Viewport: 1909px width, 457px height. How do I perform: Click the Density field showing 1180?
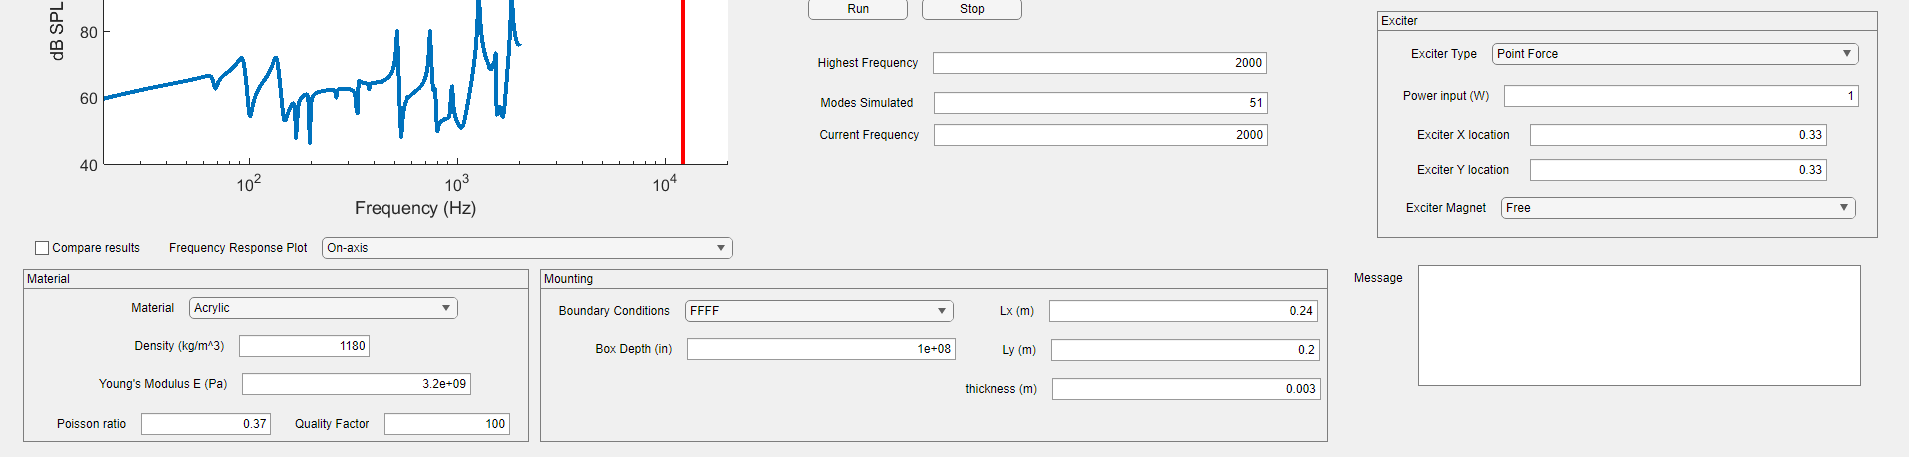click(304, 346)
